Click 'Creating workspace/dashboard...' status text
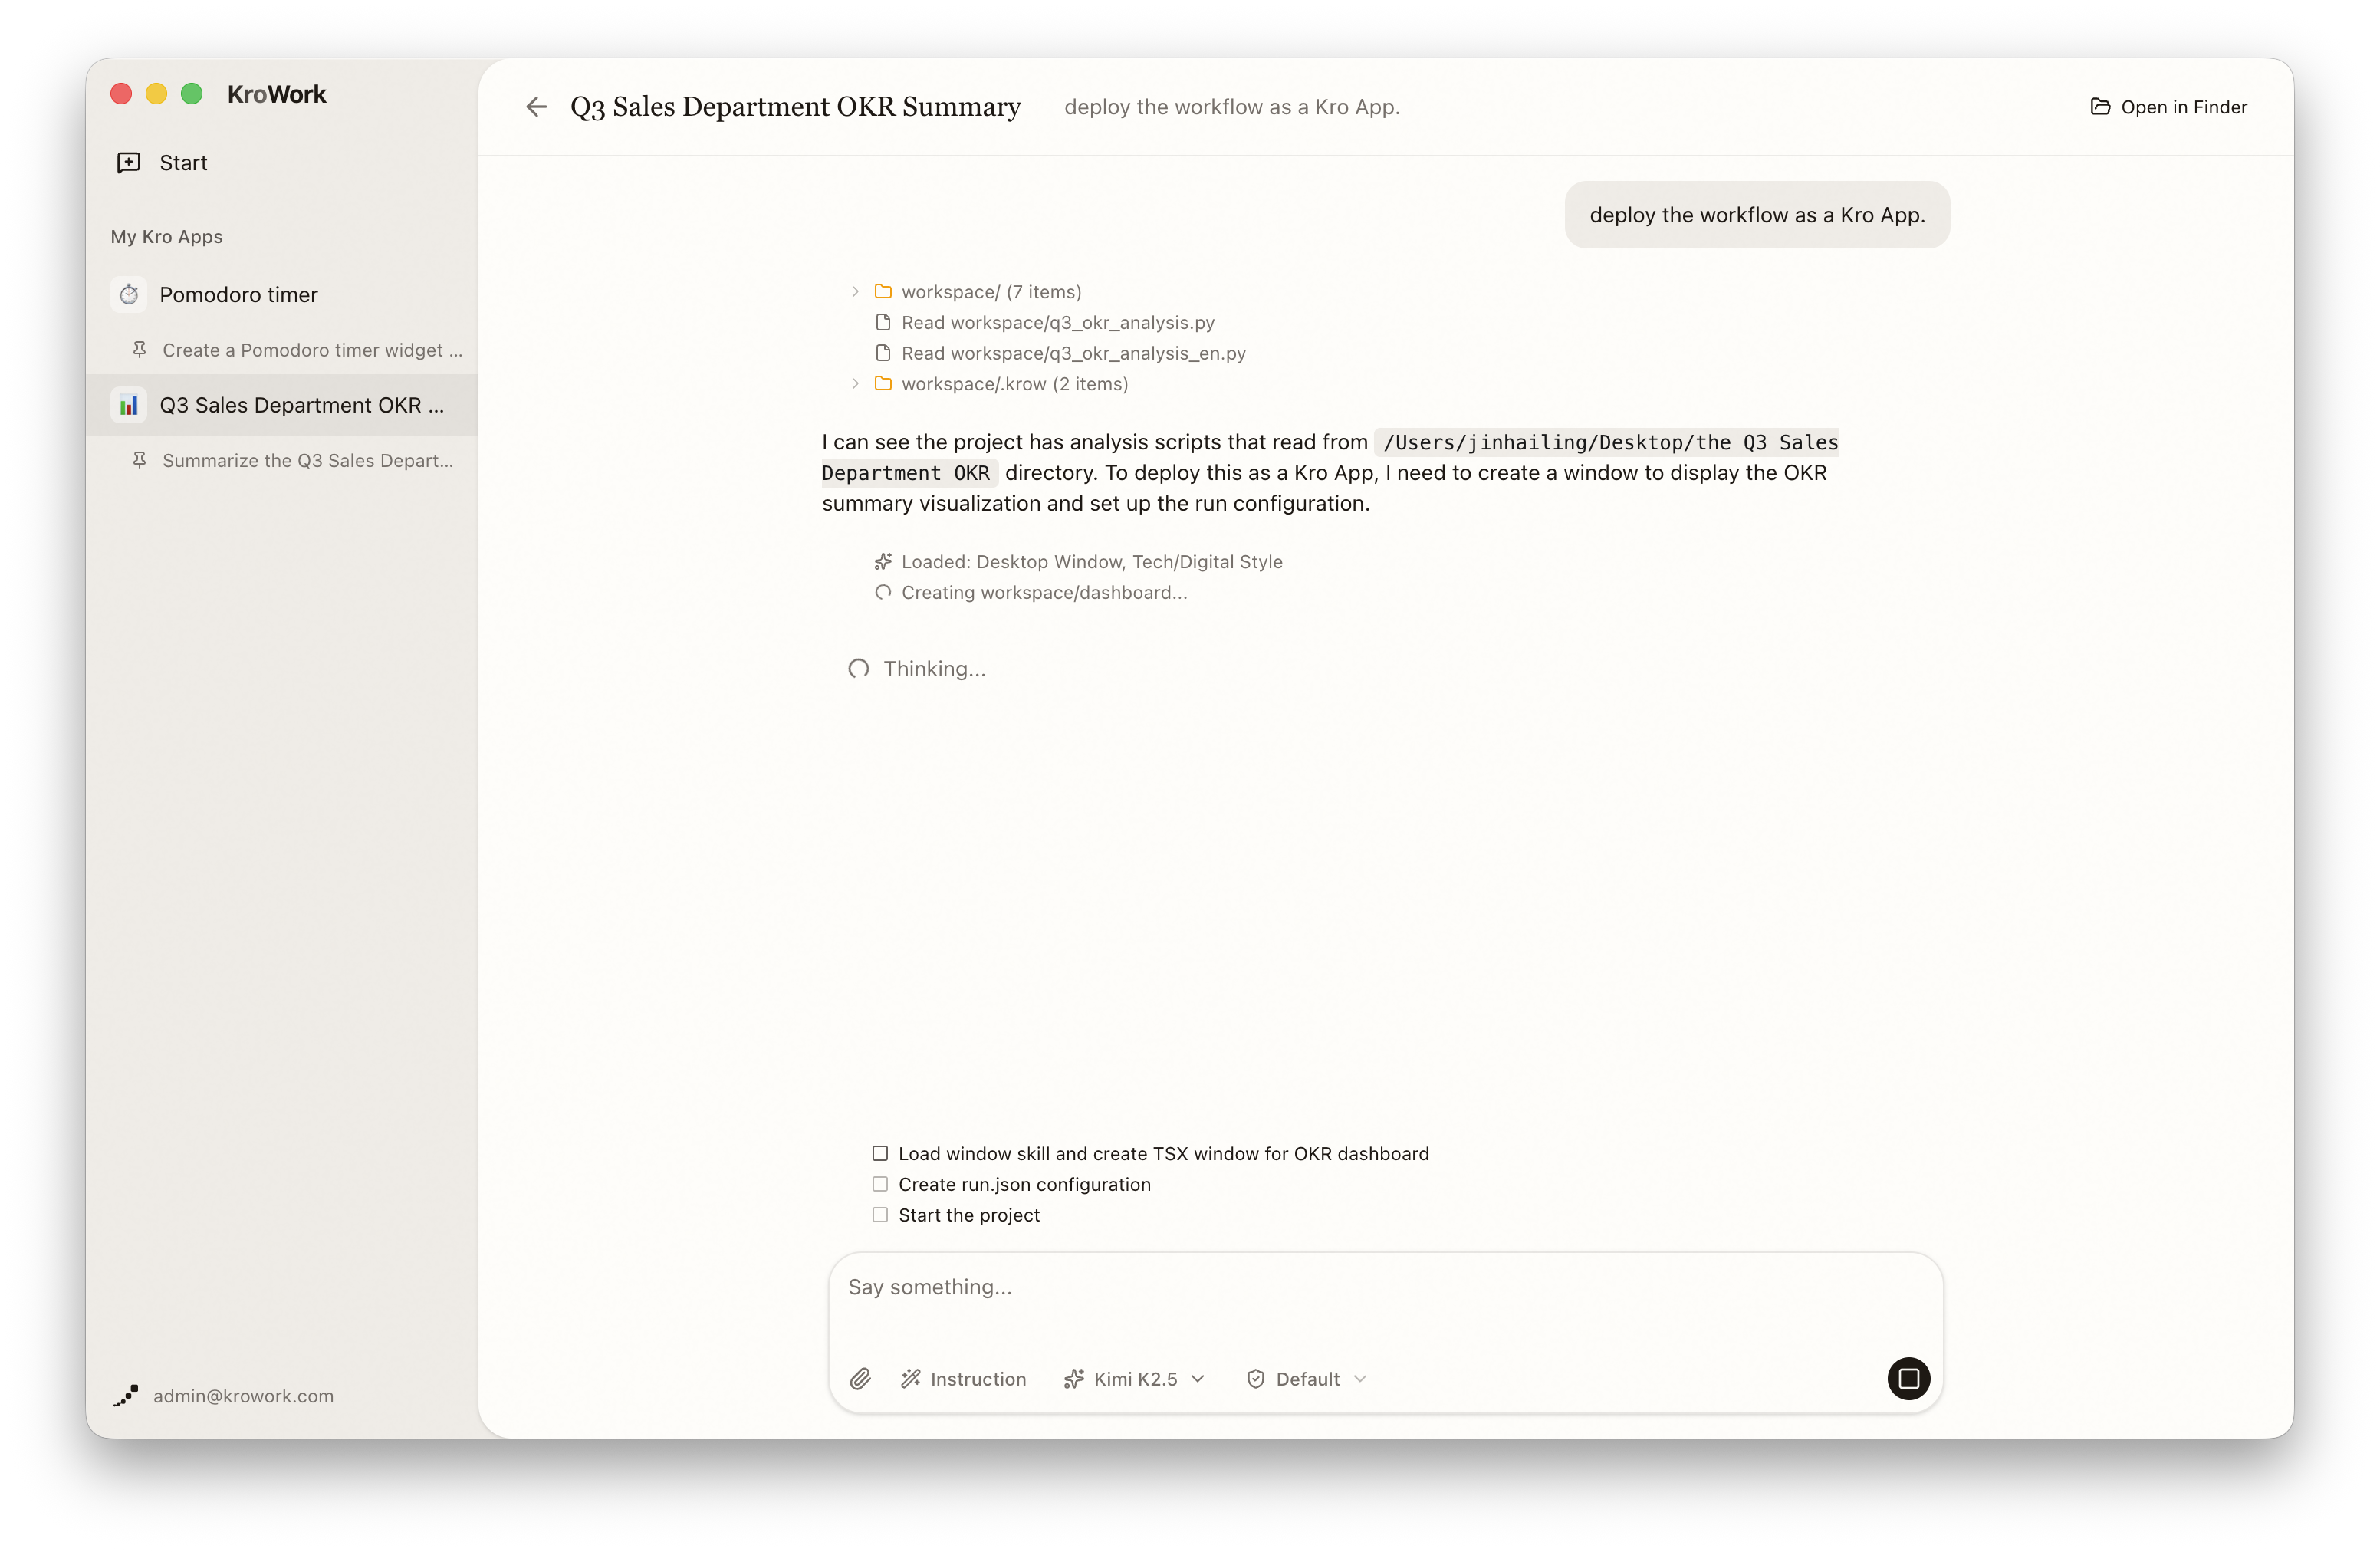This screenshot has width=2380, height=1552. 1044,592
